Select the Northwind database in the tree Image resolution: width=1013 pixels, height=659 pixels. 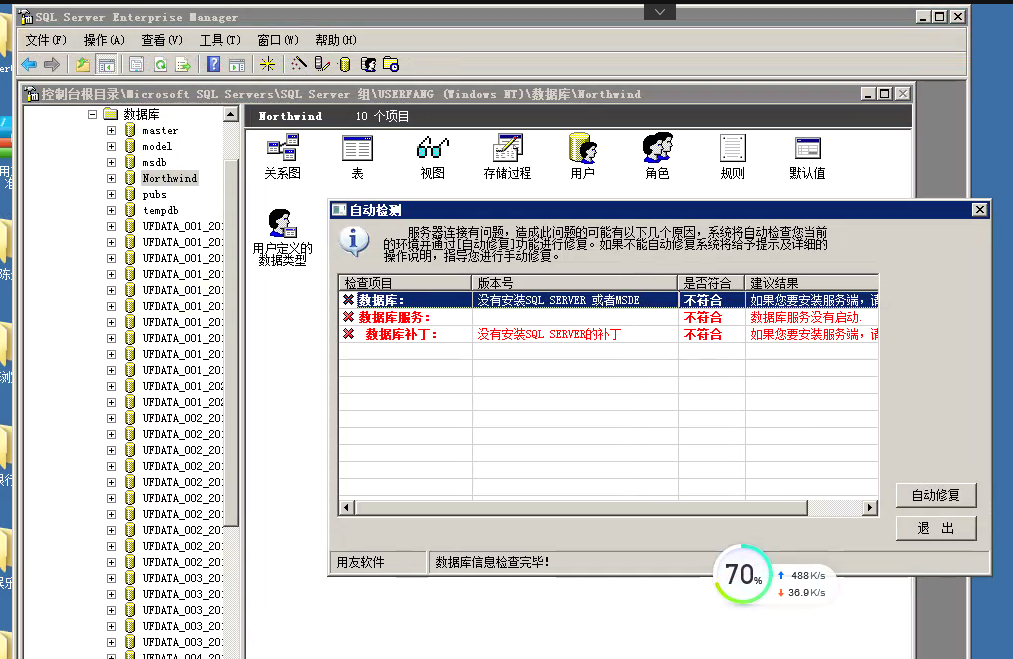169,178
